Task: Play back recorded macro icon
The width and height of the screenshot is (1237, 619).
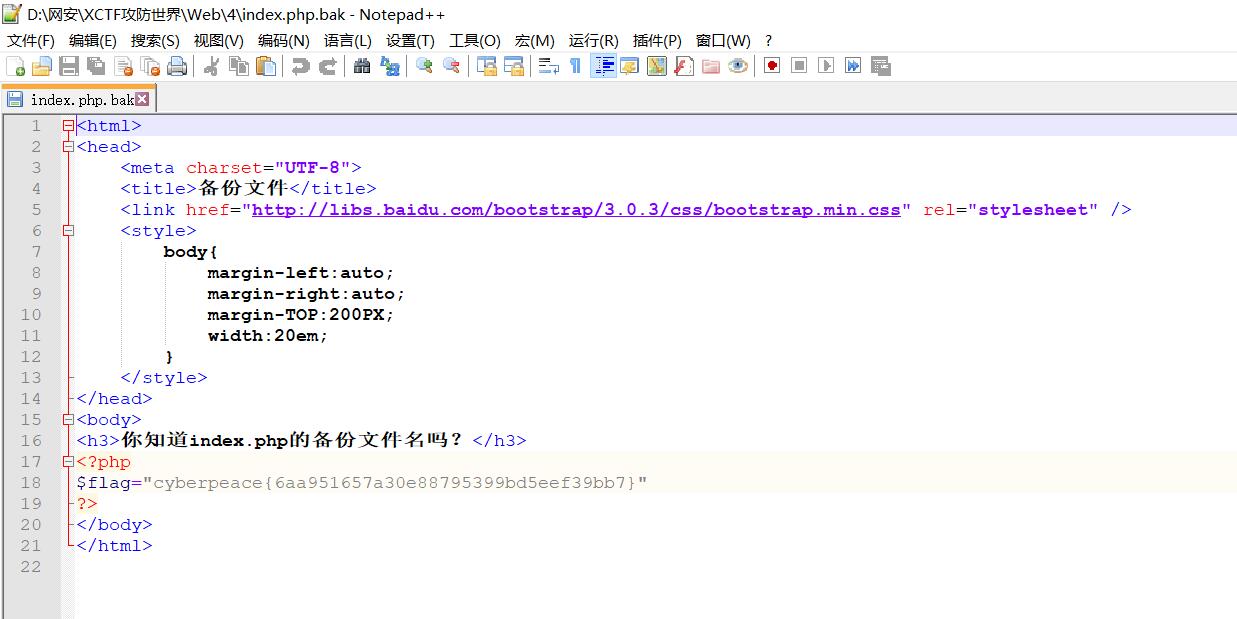Action: [x=826, y=66]
